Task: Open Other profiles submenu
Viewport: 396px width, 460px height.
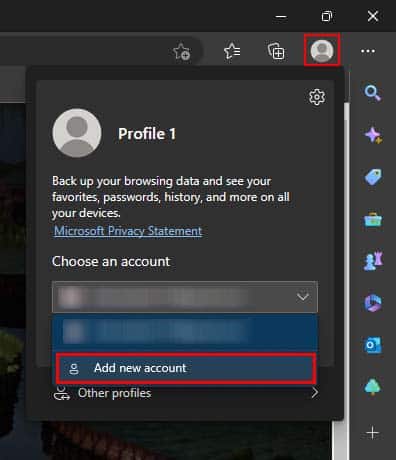Action: tap(186, 393)
